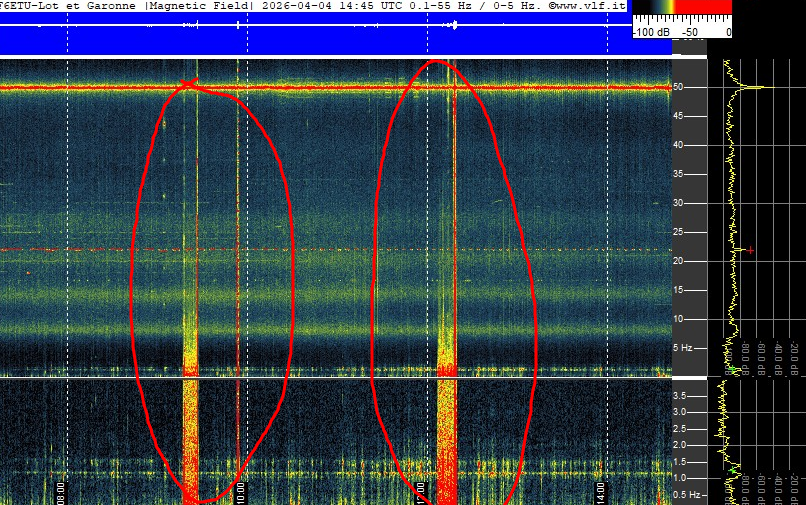Click the -50 dB tick on color scale
The height and width of the screenshot is (505, 806).
tap(689, 32)
